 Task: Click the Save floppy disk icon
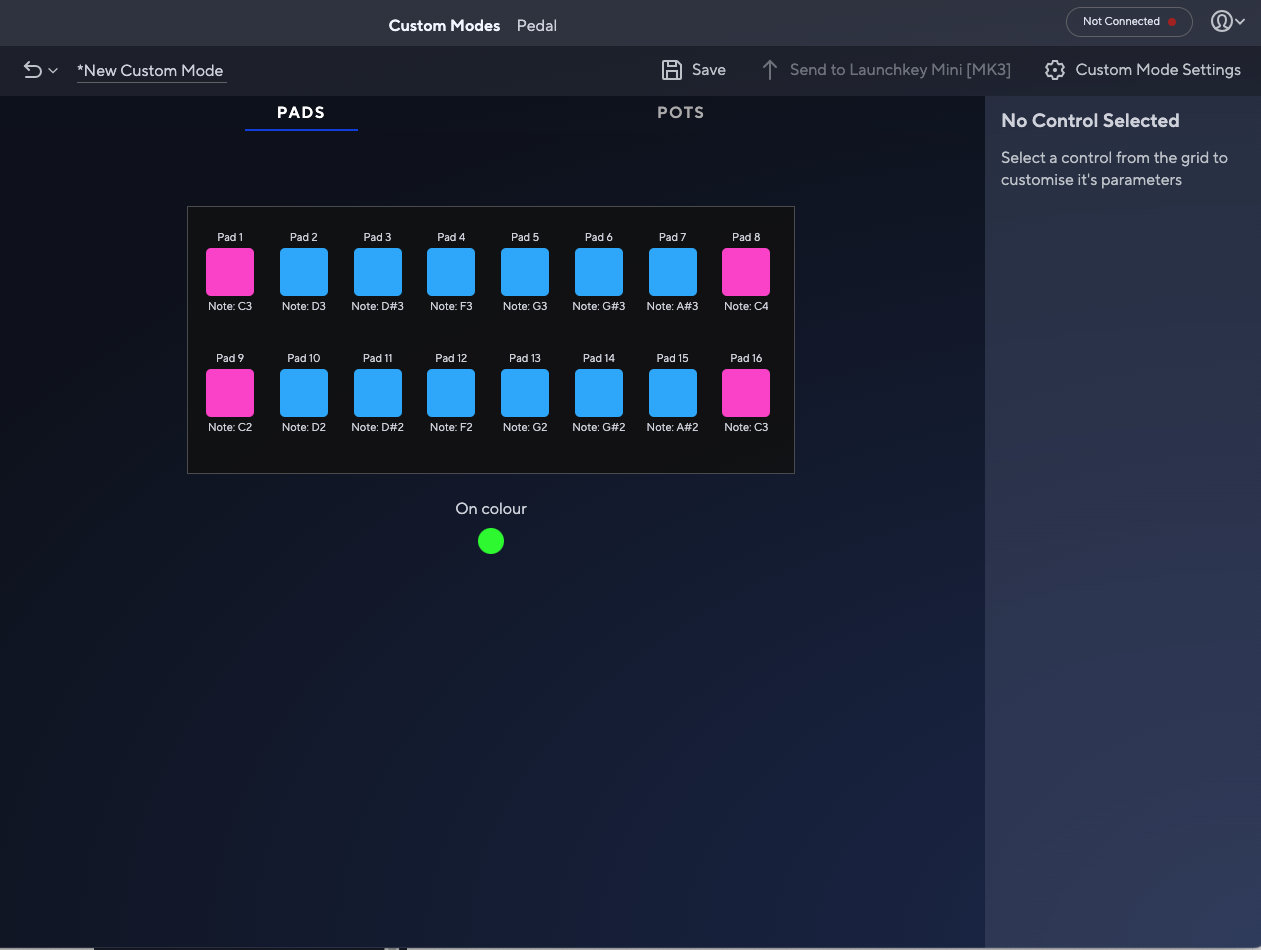click(x=672, y=70)
